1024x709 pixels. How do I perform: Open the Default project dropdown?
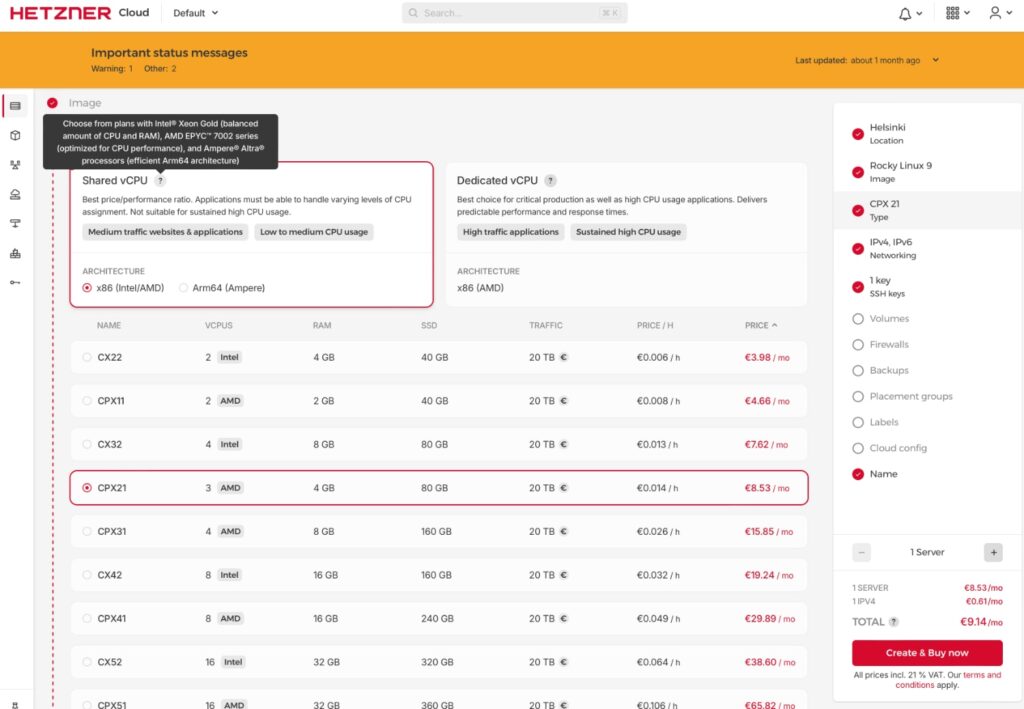point(194,13)
